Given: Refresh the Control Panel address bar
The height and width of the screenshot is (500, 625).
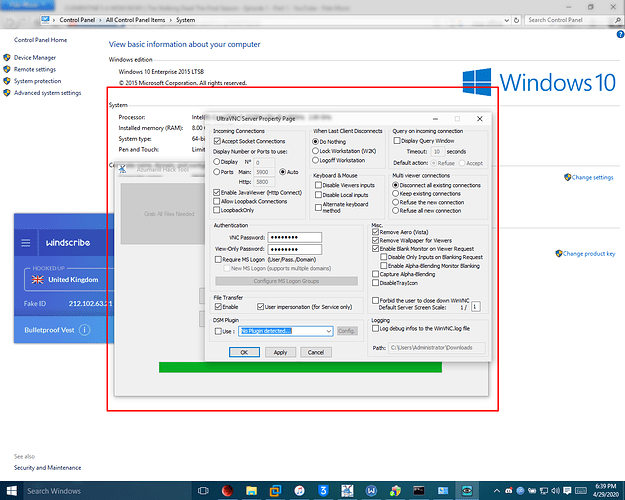Looking at the screenshot, I should pos(517,20).
